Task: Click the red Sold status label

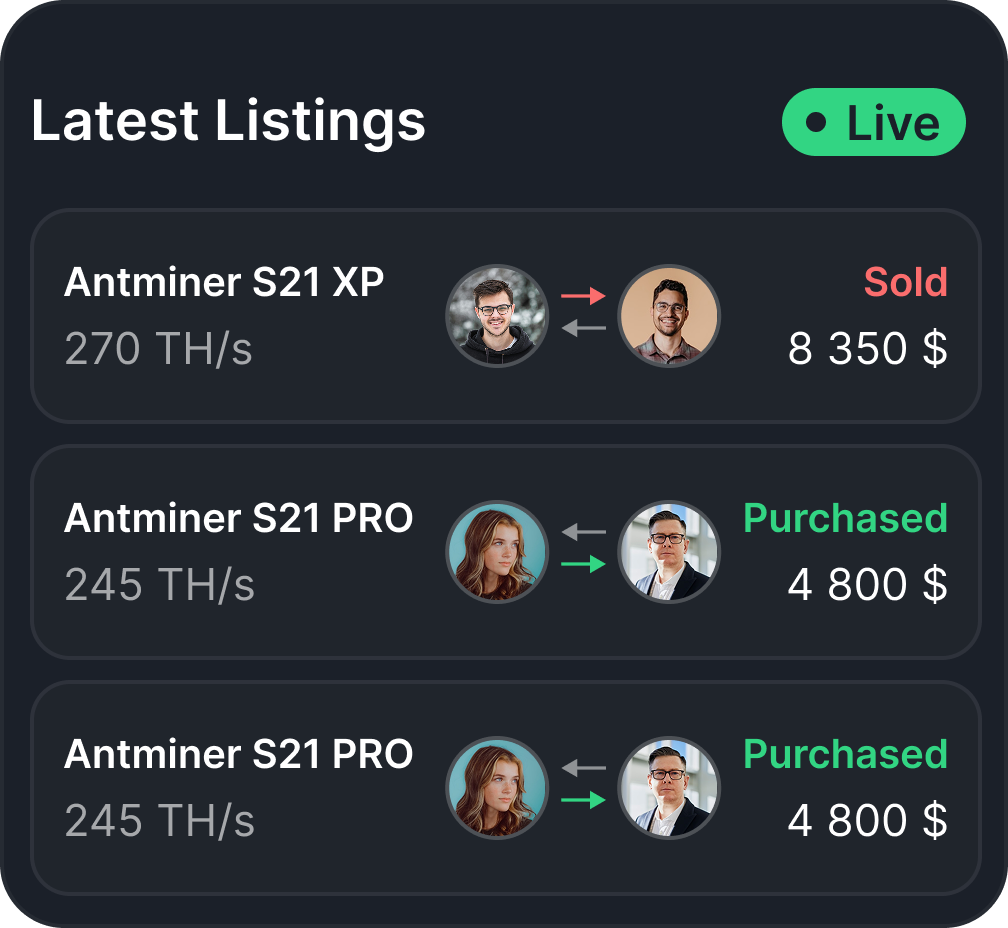Action: click(905, 283)
